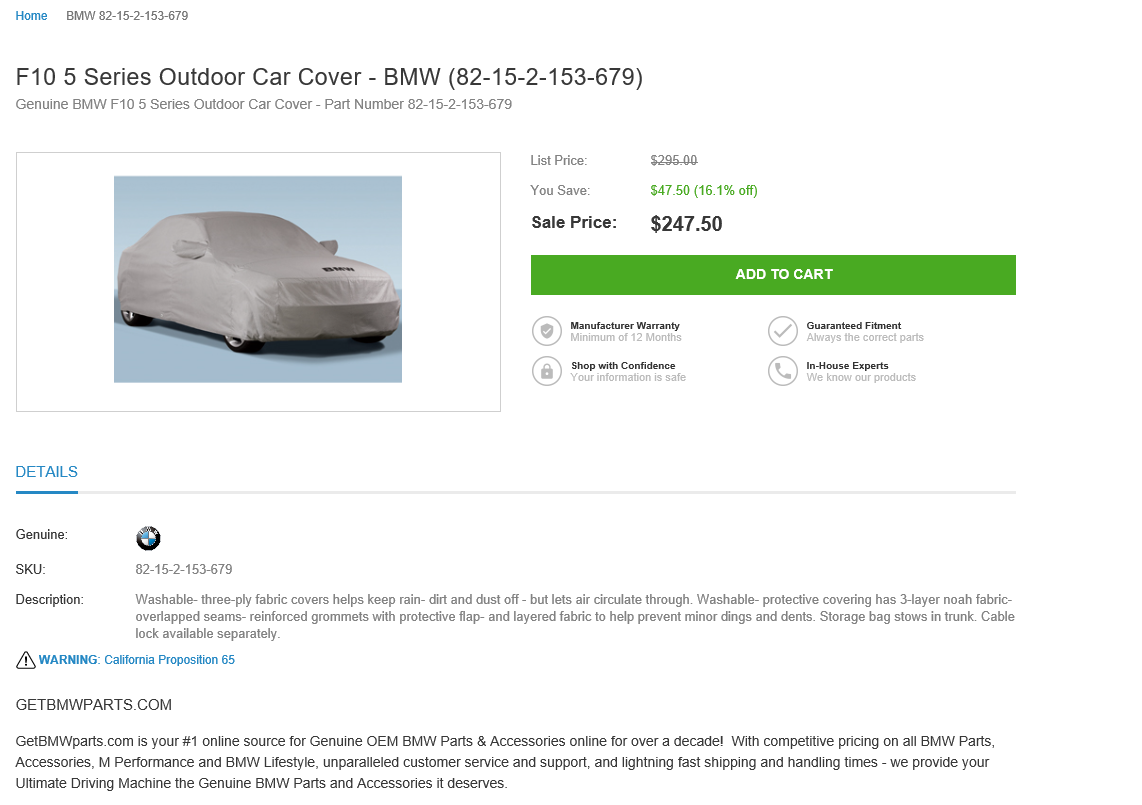The width and height of the screenshot is (1142, 805).
Task: Open the California Proposition 65 link
Action: point(169,660)
